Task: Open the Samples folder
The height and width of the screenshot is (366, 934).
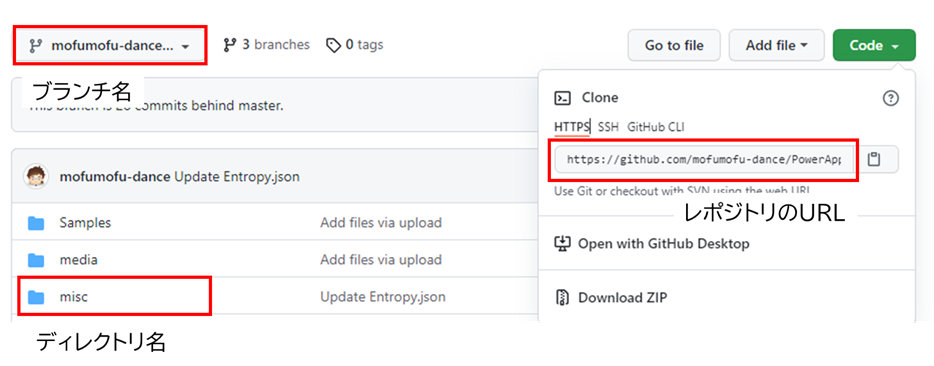Action: tap(85, 223)
